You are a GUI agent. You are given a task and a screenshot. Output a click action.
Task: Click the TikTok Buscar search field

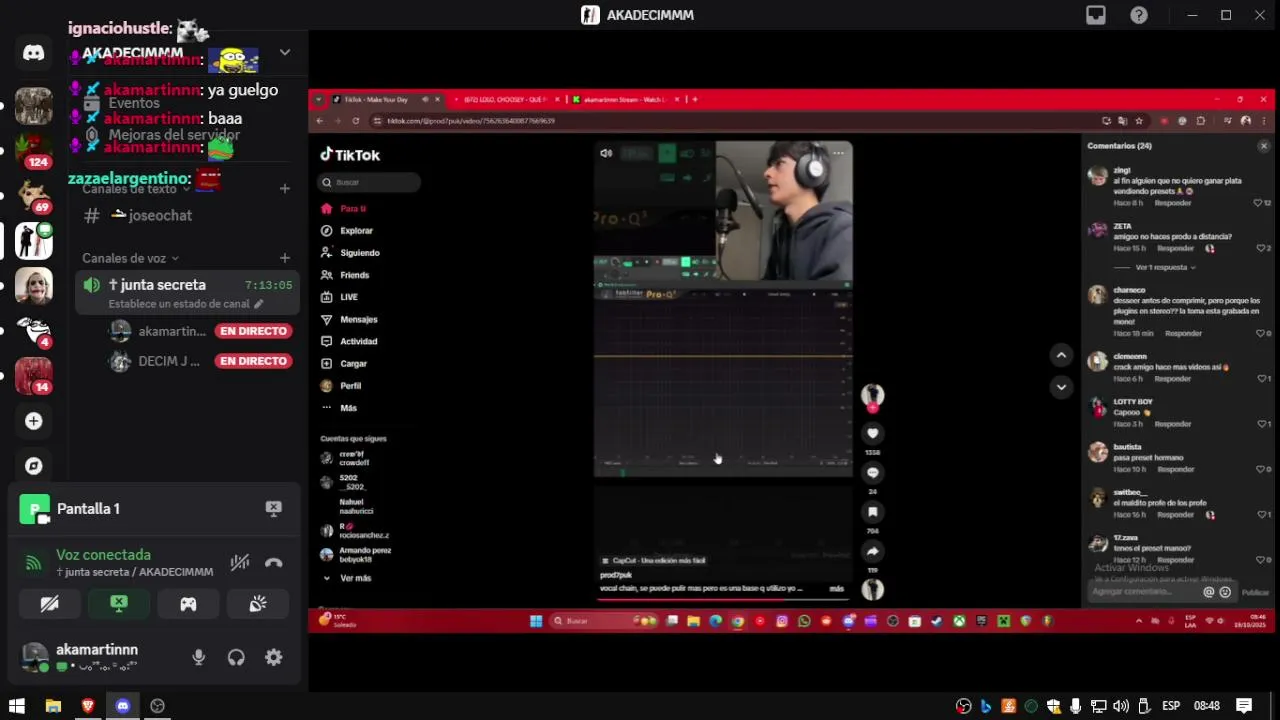point(369,182)
